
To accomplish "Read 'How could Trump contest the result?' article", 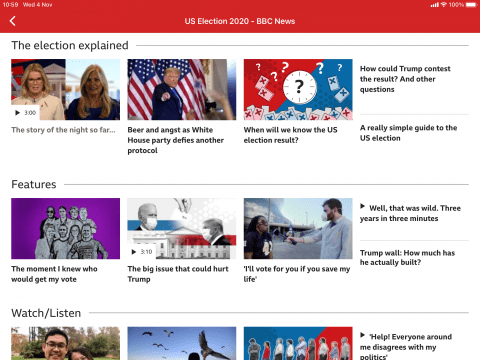I will point(405,79).
